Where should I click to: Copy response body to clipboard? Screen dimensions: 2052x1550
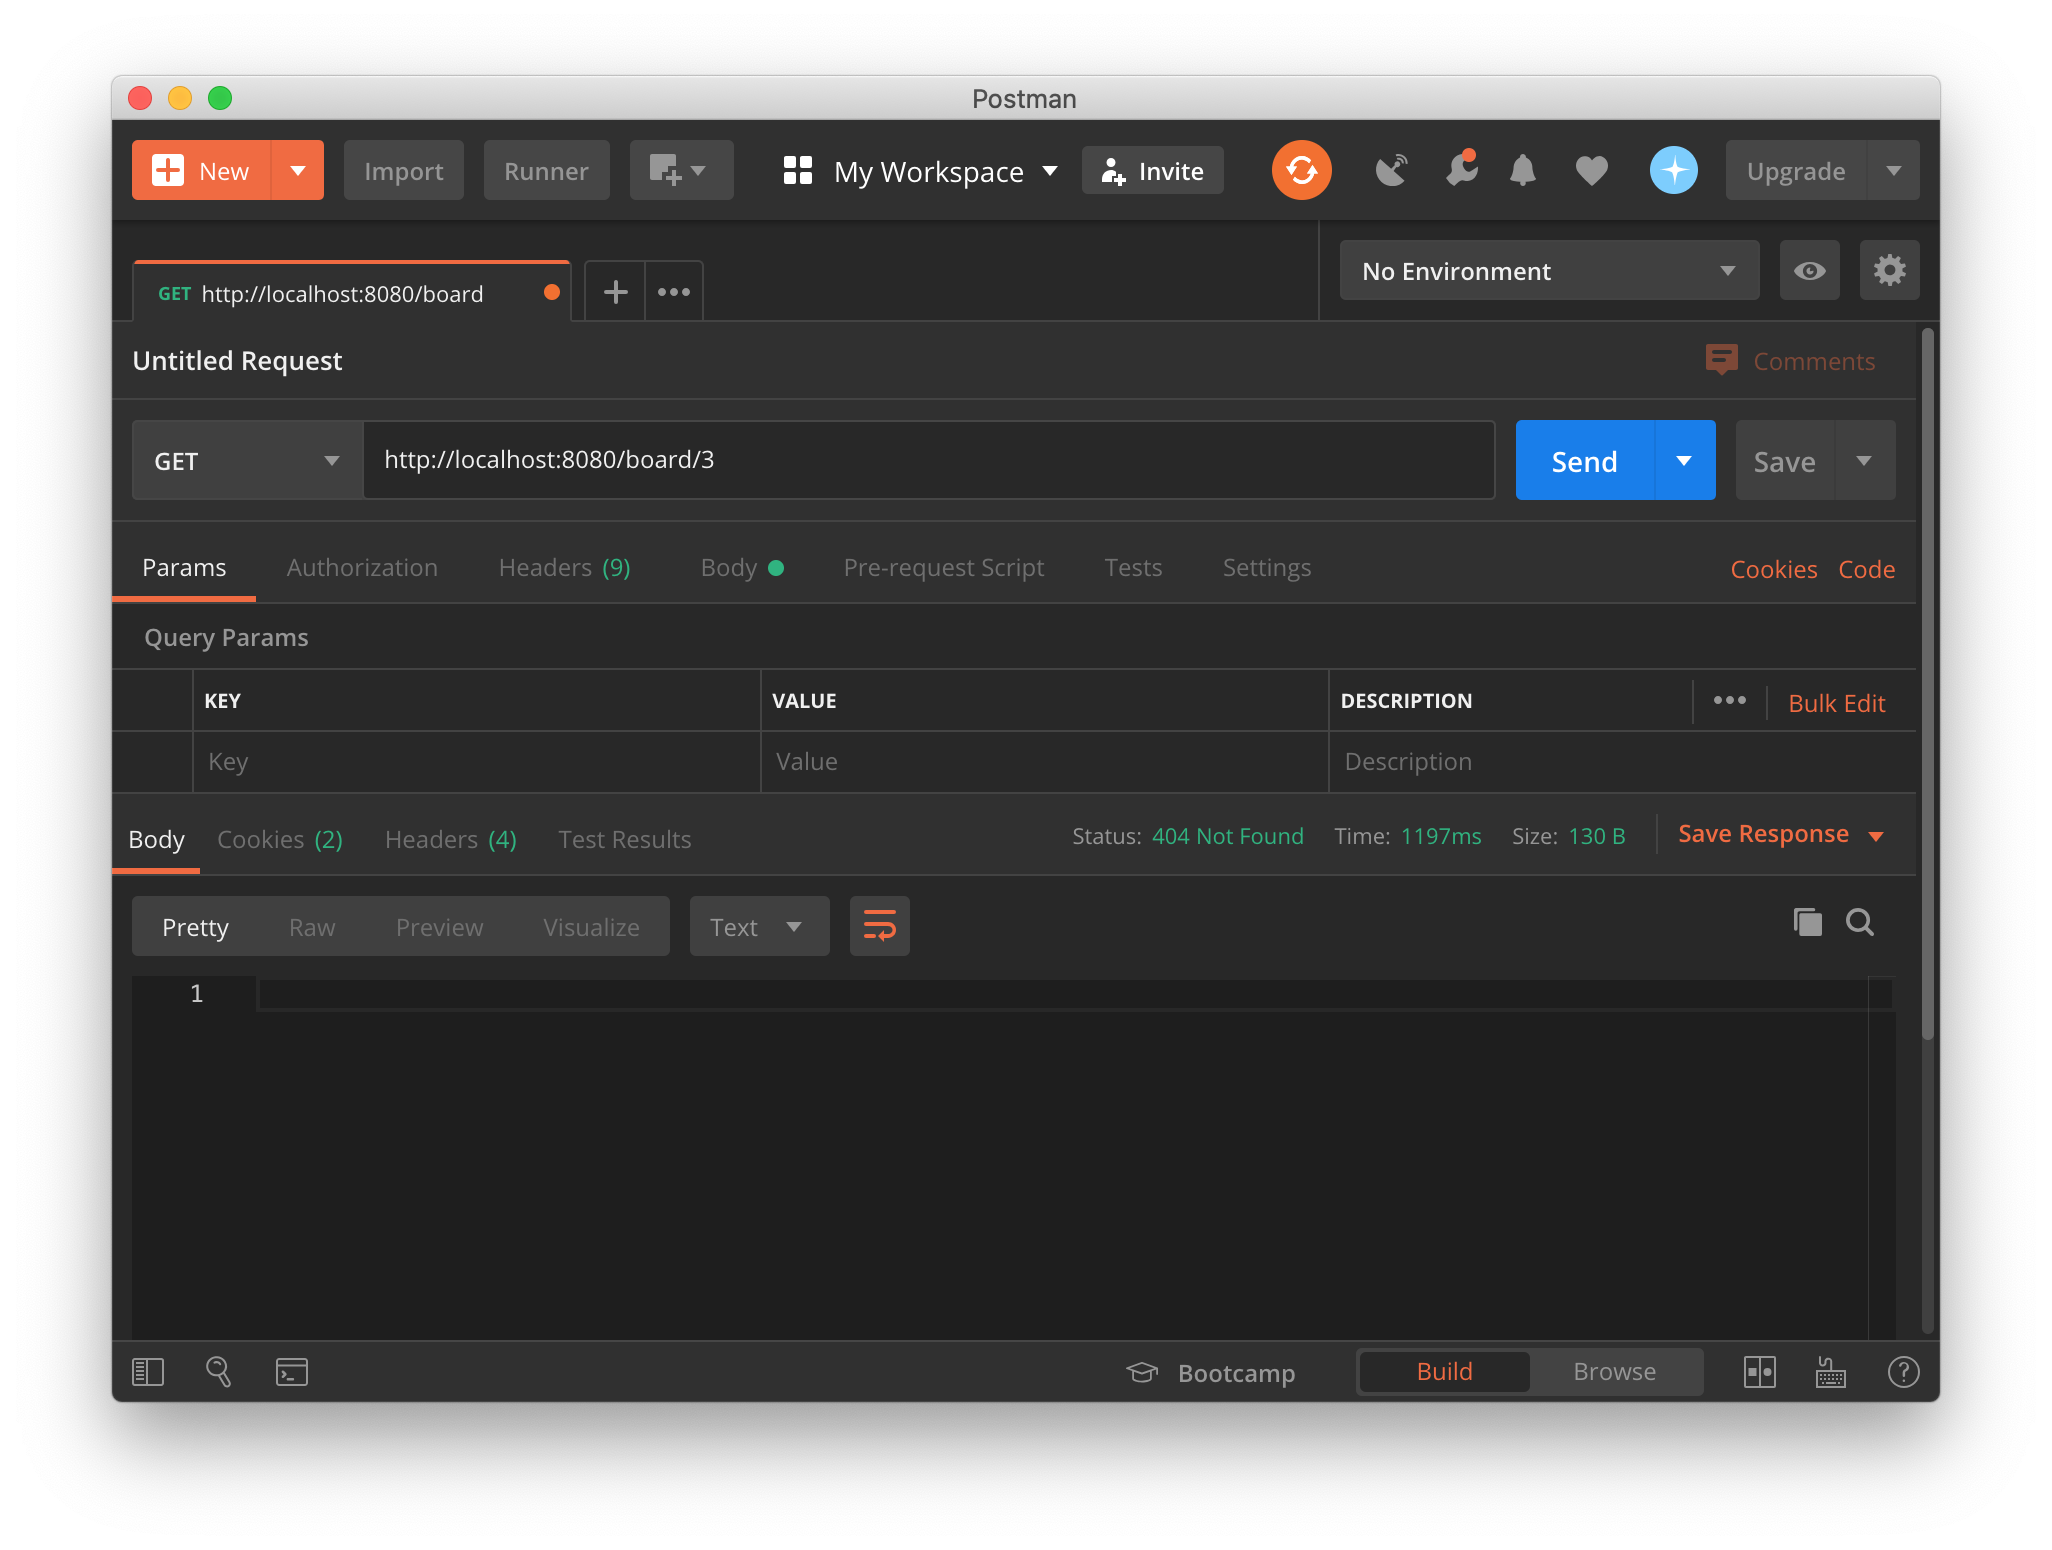click(1807, 922)
